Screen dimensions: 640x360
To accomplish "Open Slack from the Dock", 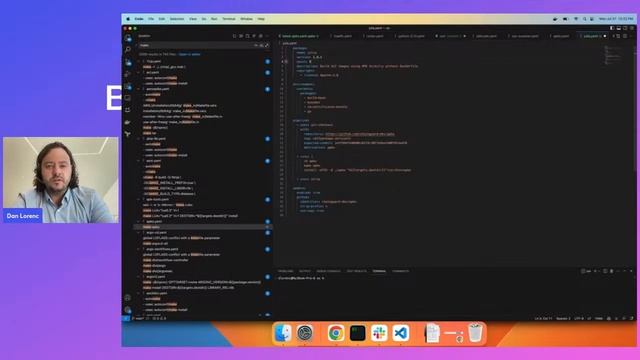I will pos(379,333).
